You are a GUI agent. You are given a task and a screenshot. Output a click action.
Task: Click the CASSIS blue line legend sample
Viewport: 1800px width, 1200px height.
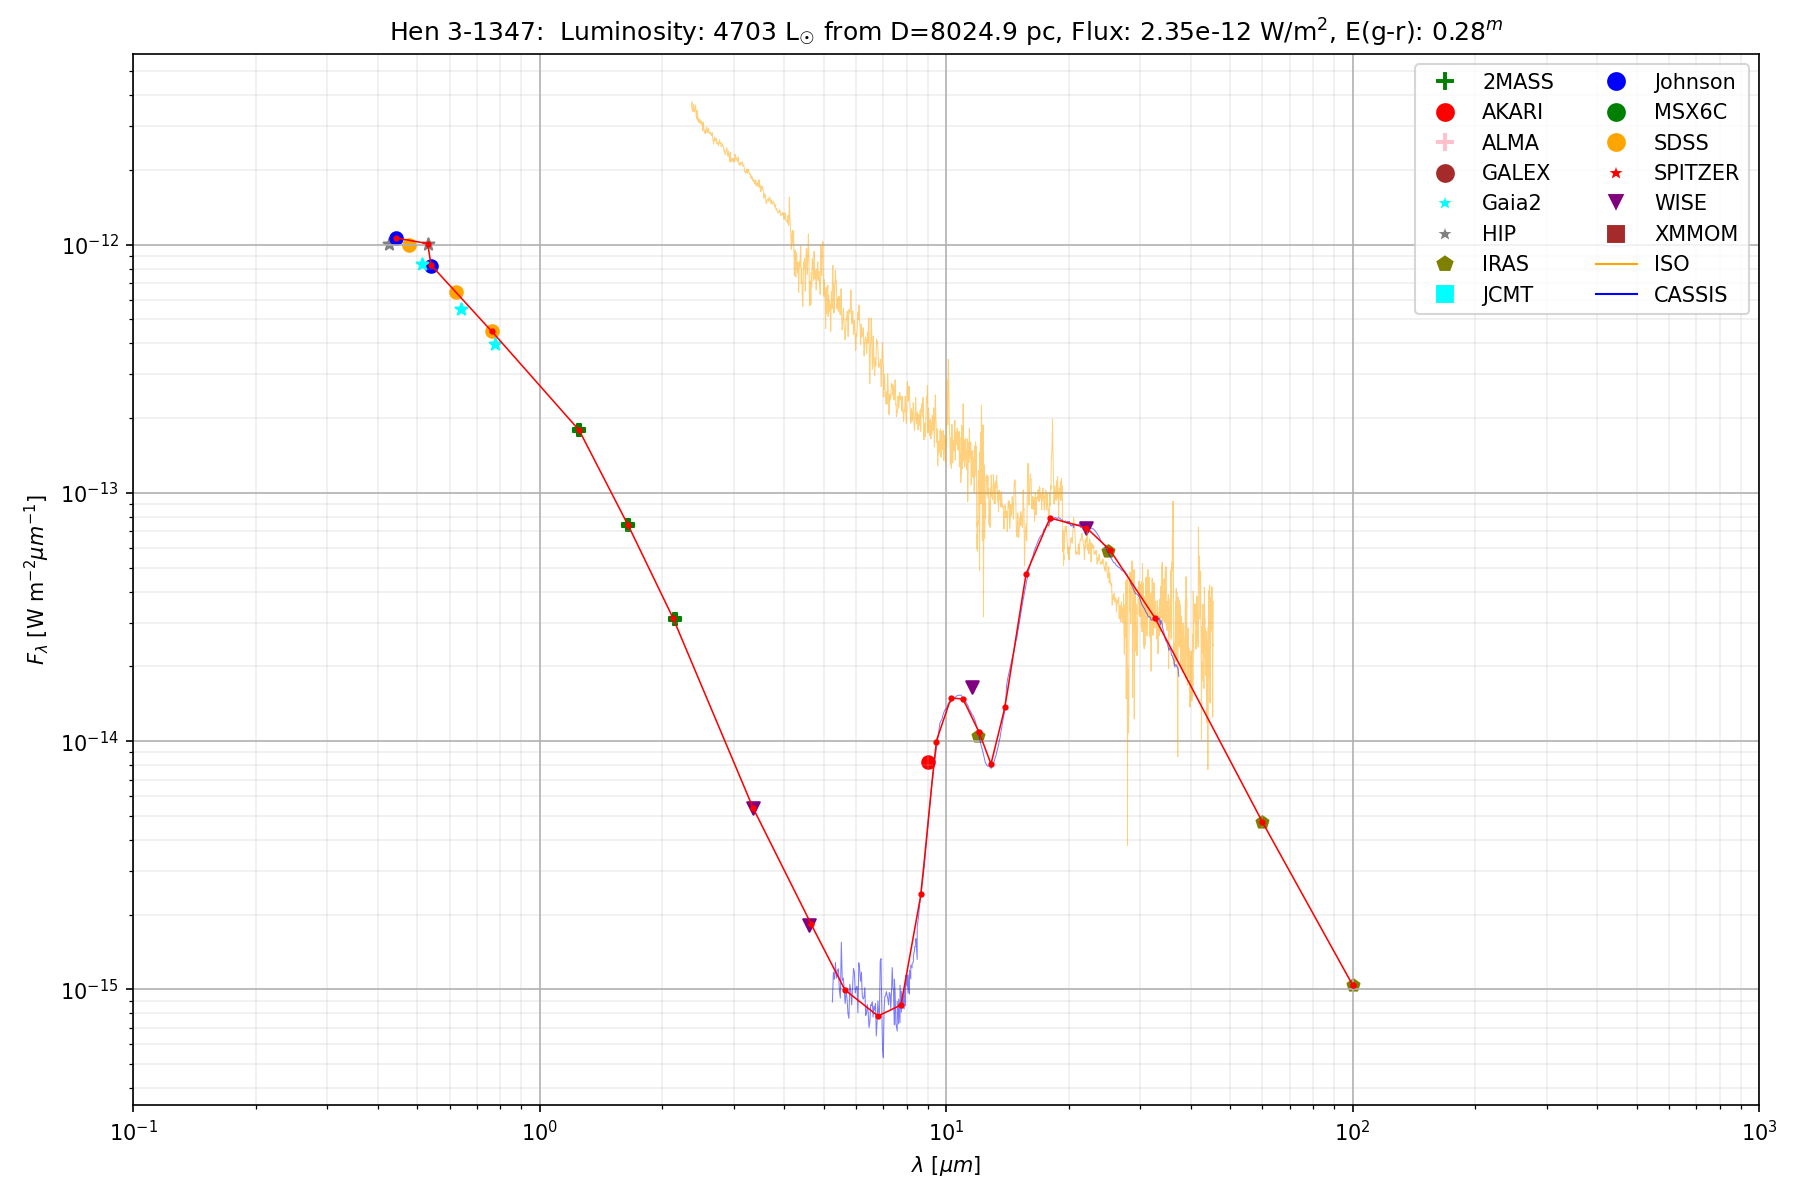coord(1616,294)
